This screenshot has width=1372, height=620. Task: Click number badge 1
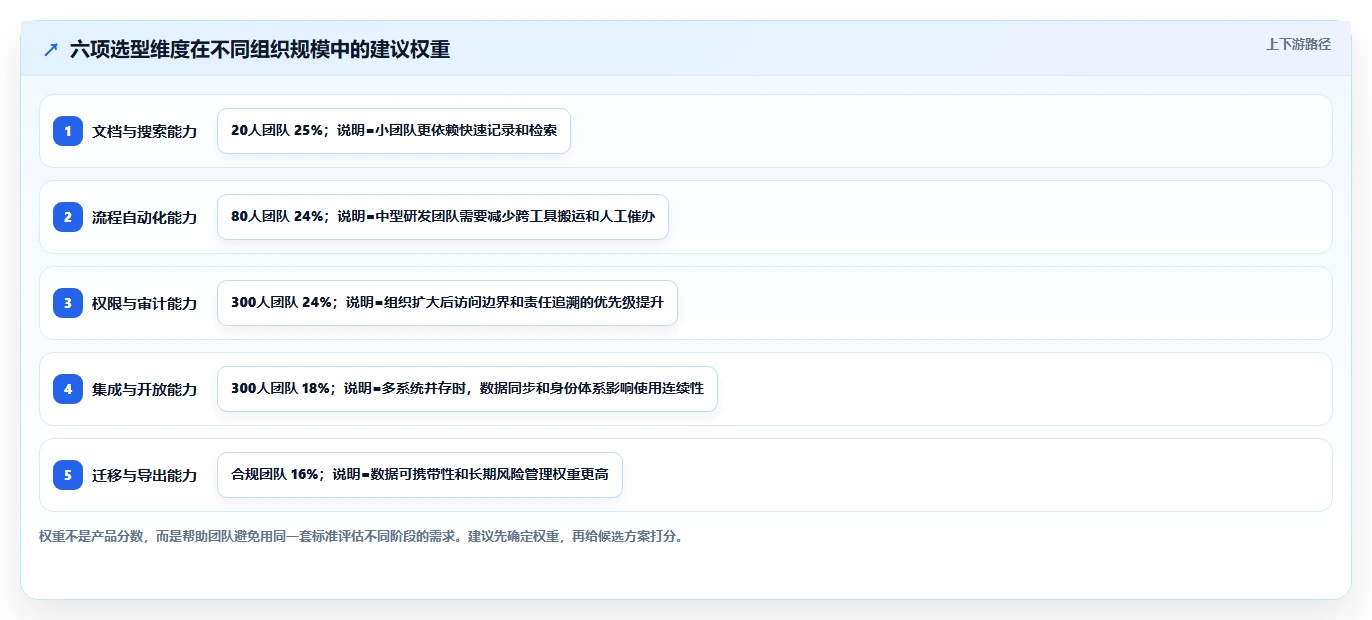[x=68, y=131]
